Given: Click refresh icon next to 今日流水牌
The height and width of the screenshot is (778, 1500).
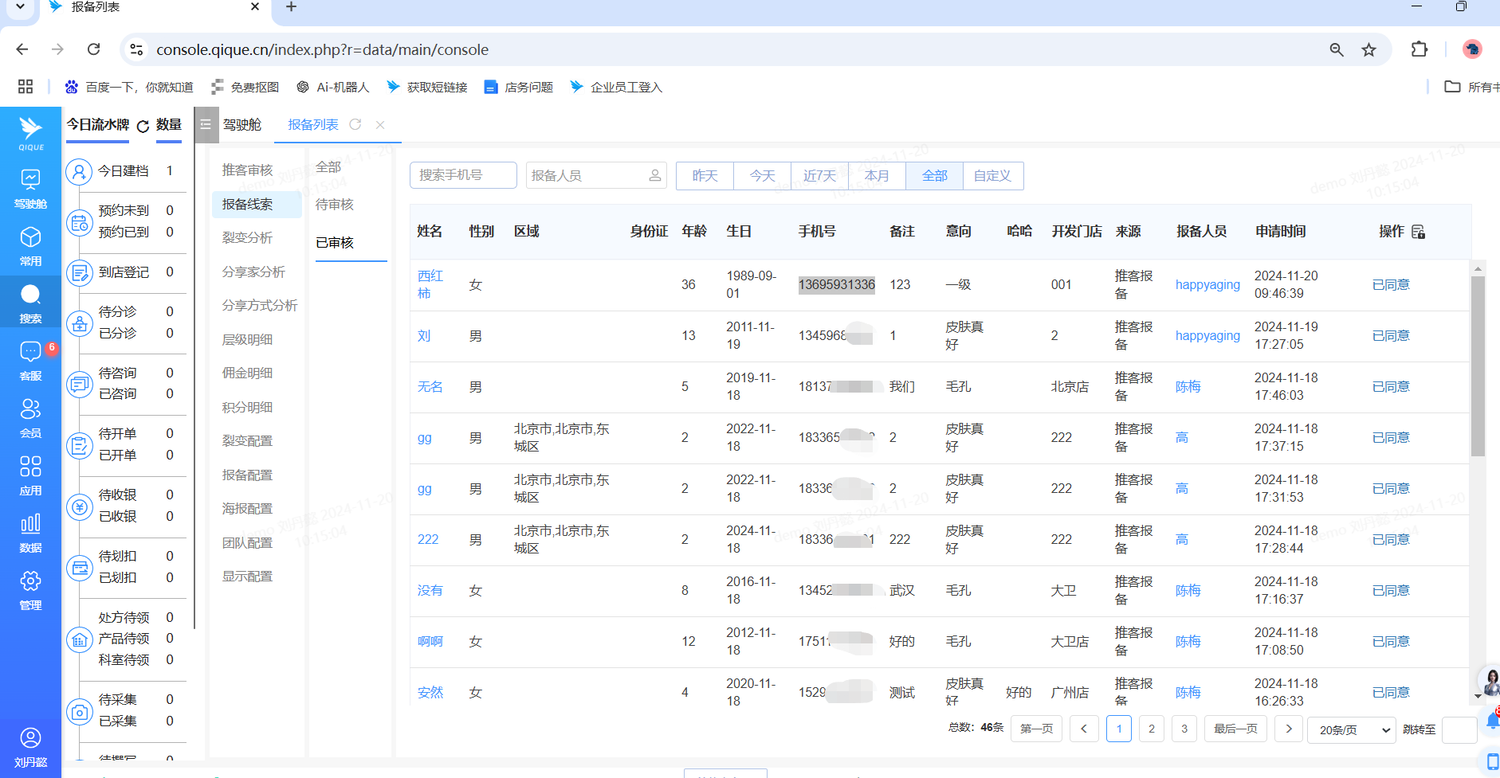Looking at the screenshot, I should pyautogui.click(x=143, y=126).
